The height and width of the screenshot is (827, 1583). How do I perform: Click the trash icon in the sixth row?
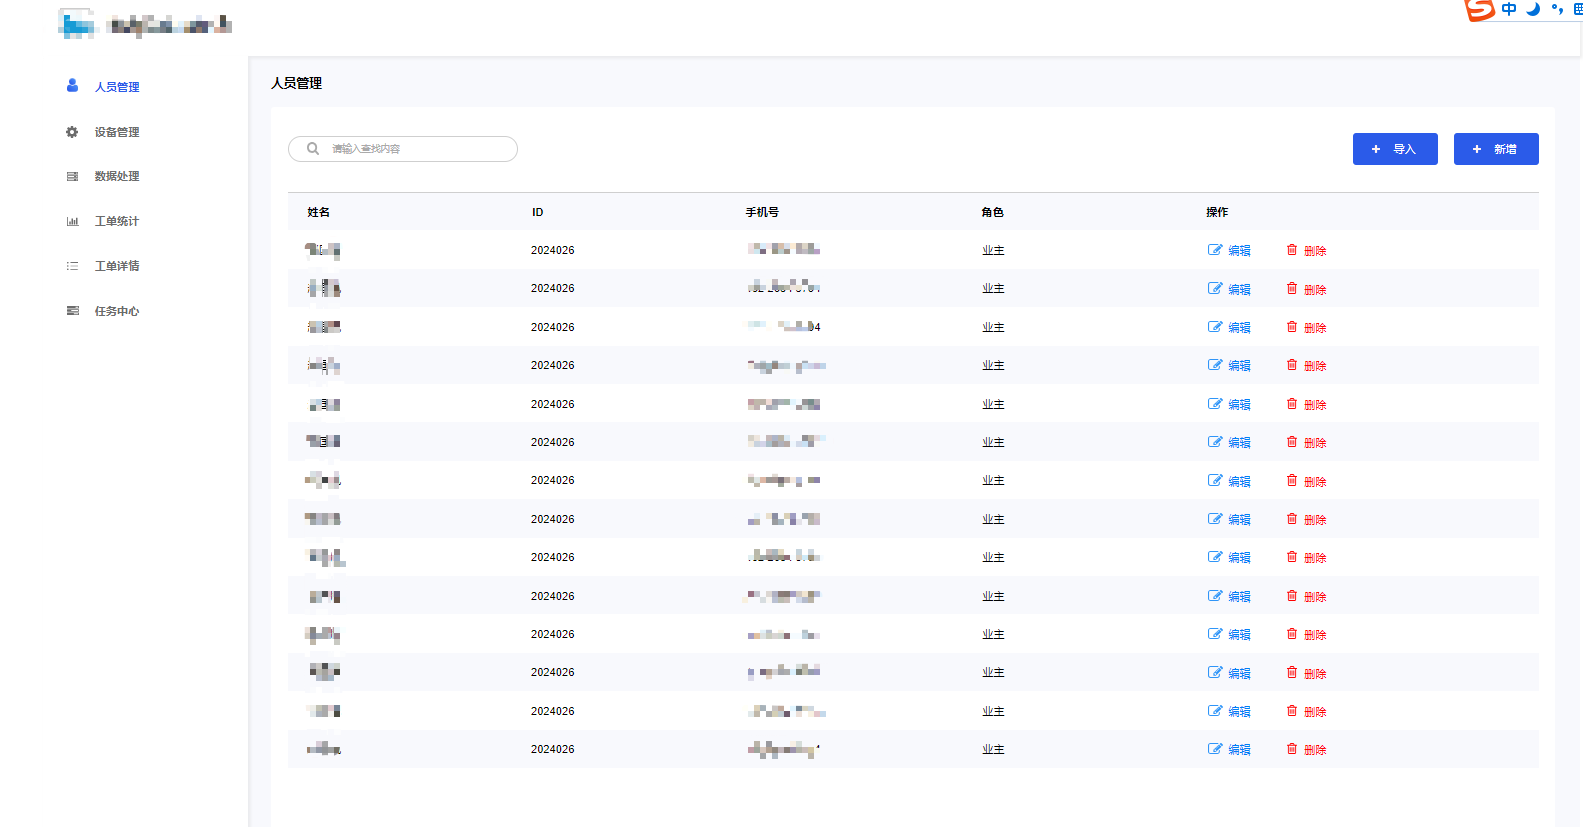point(1292,442)
